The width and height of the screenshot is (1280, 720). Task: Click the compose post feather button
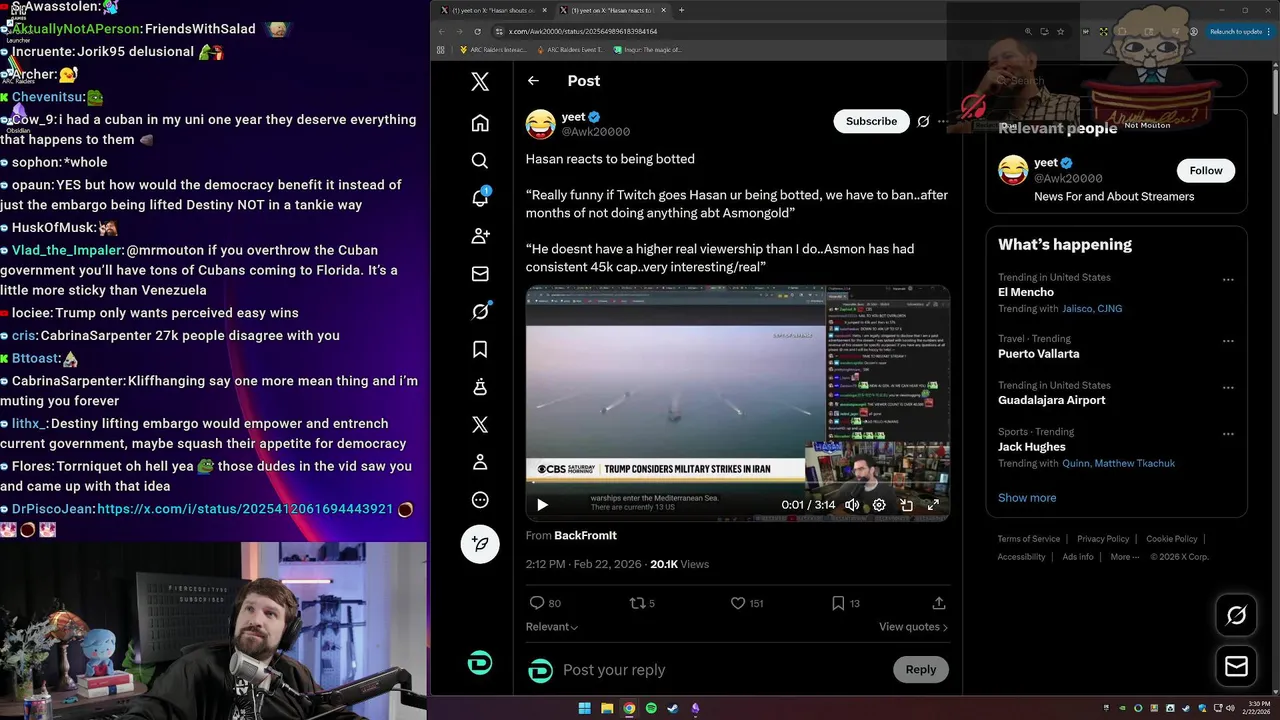pyautogui.click(x=480, y=544)
